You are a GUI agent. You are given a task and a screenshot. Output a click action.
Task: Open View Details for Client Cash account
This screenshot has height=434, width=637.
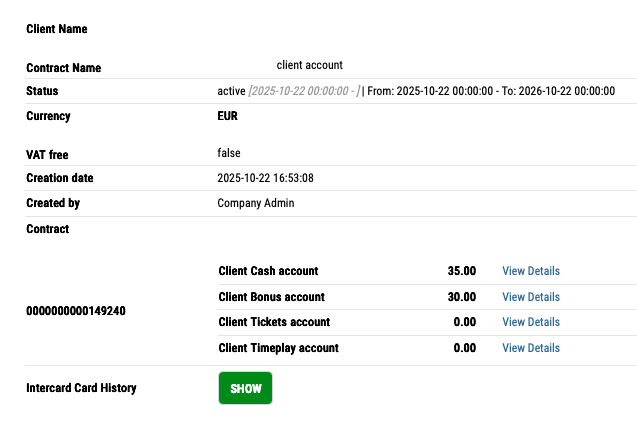530,271
